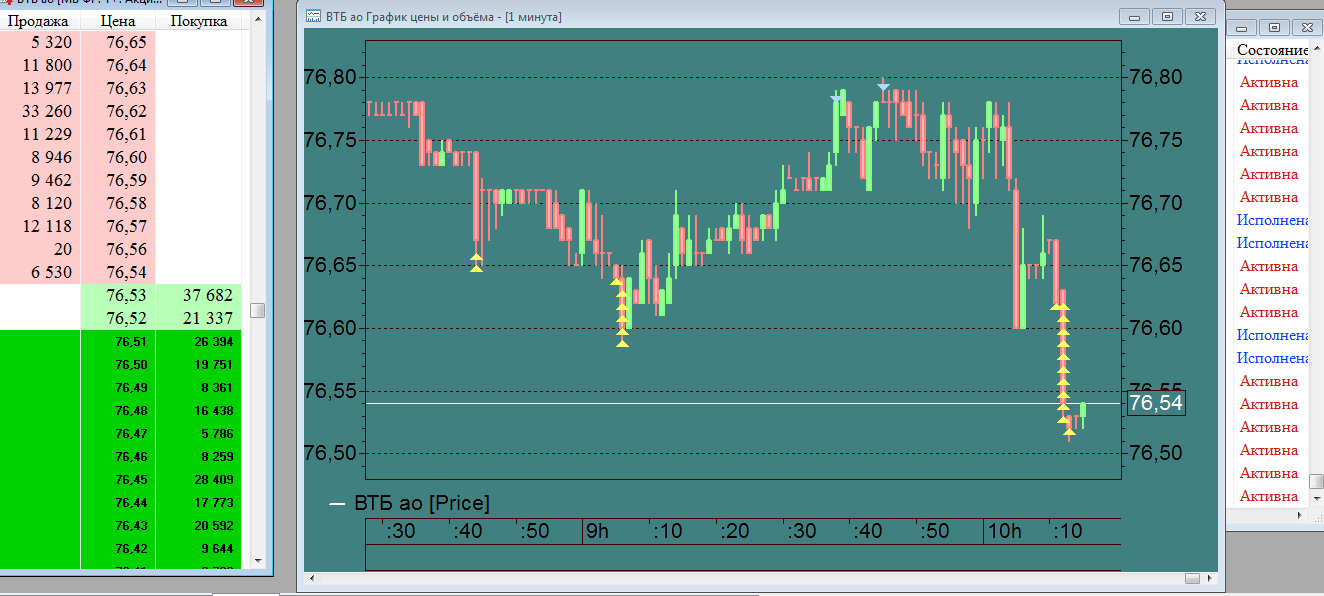The width and height of the screenshot is (1324, 596).
Task: Click sell volume 8 120
Action: [x=52, y=203]
